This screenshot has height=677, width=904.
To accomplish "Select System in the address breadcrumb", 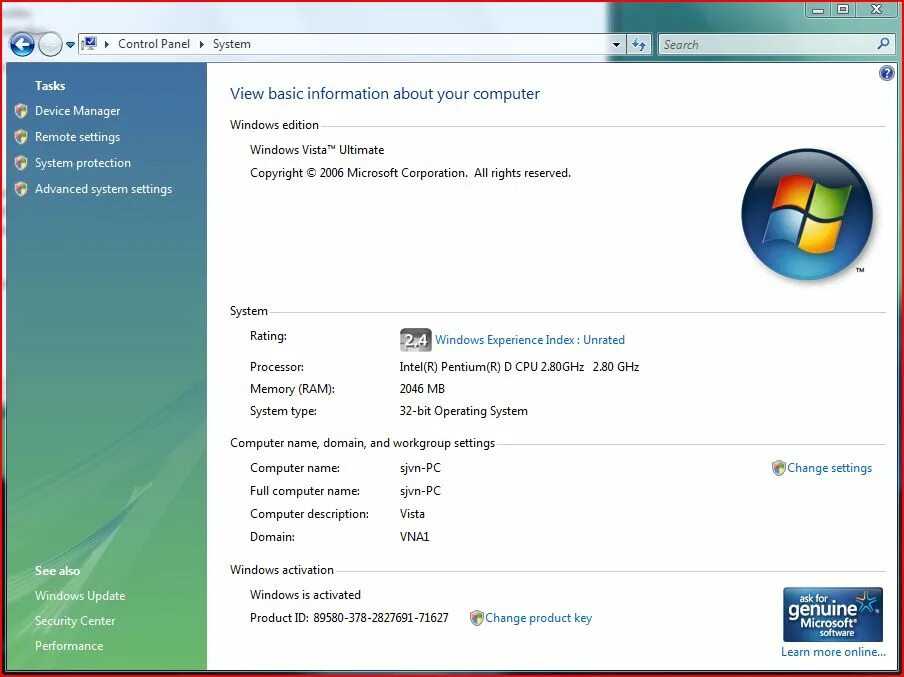I will click(232, 44).
